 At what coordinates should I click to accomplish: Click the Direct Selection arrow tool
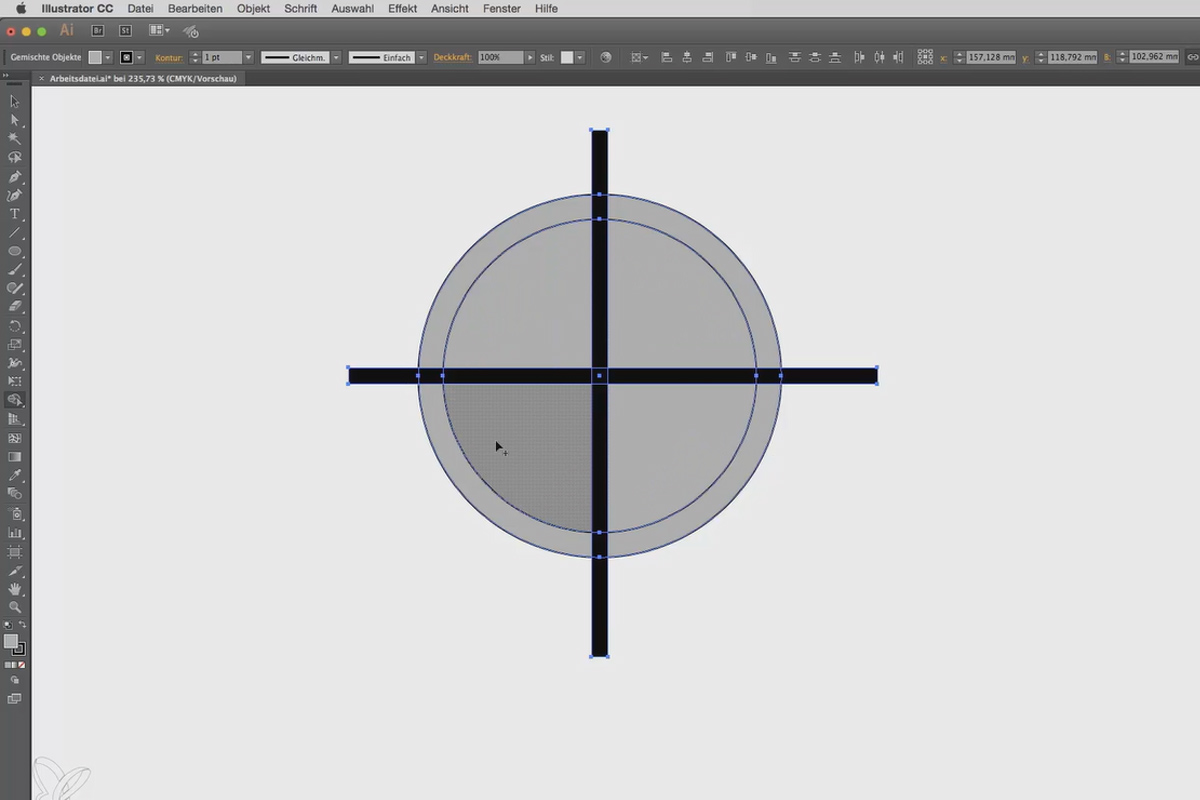(14, 120)
